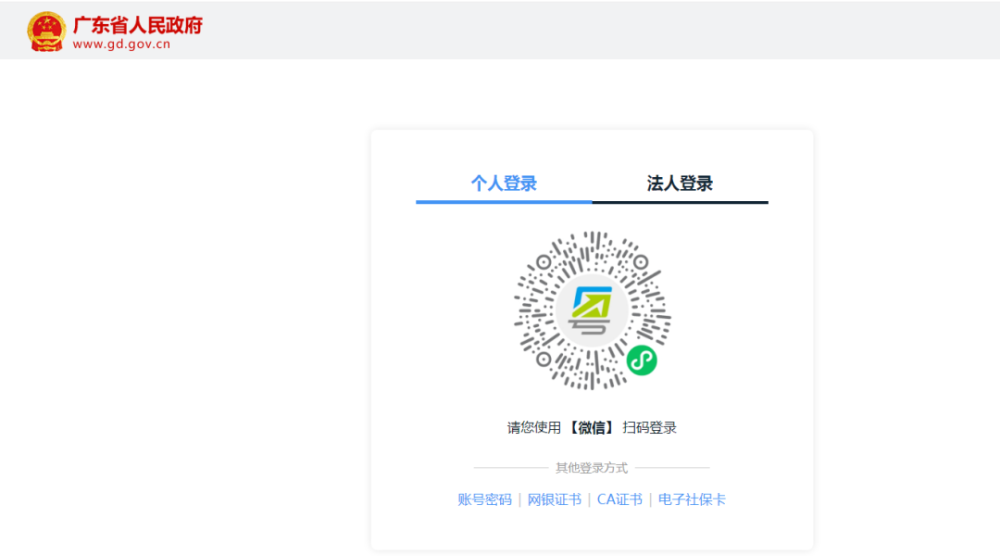Click the green mini-program icon on QR code
Image resolution: width=1000 pixels, height=556 pixels.
point(642,360)
